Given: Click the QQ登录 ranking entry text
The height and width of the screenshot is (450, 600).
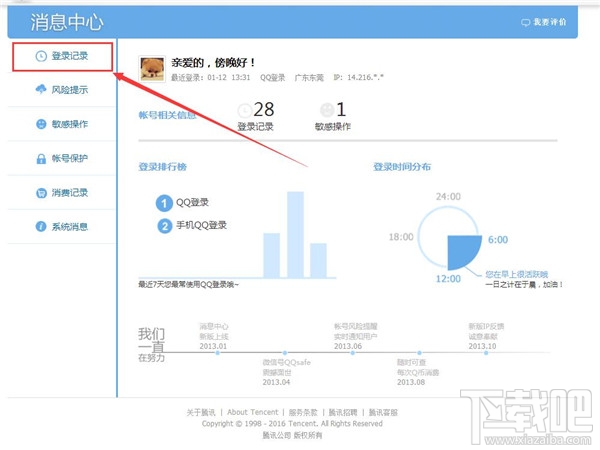Looking at the screenshot, I should pyautogui.click(x=192, y=202).
